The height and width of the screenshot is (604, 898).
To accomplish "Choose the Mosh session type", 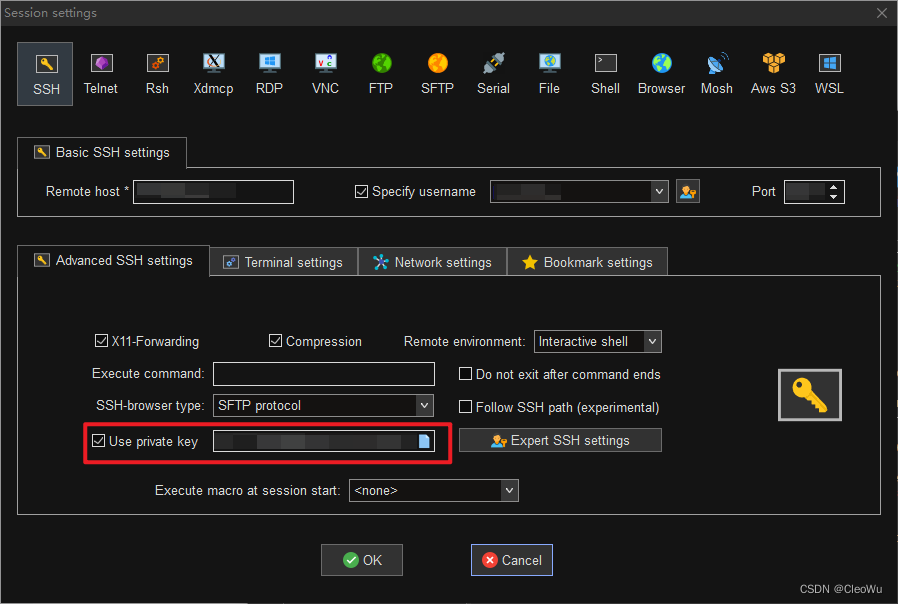I will pyautogui.click(x=716, y=74).
